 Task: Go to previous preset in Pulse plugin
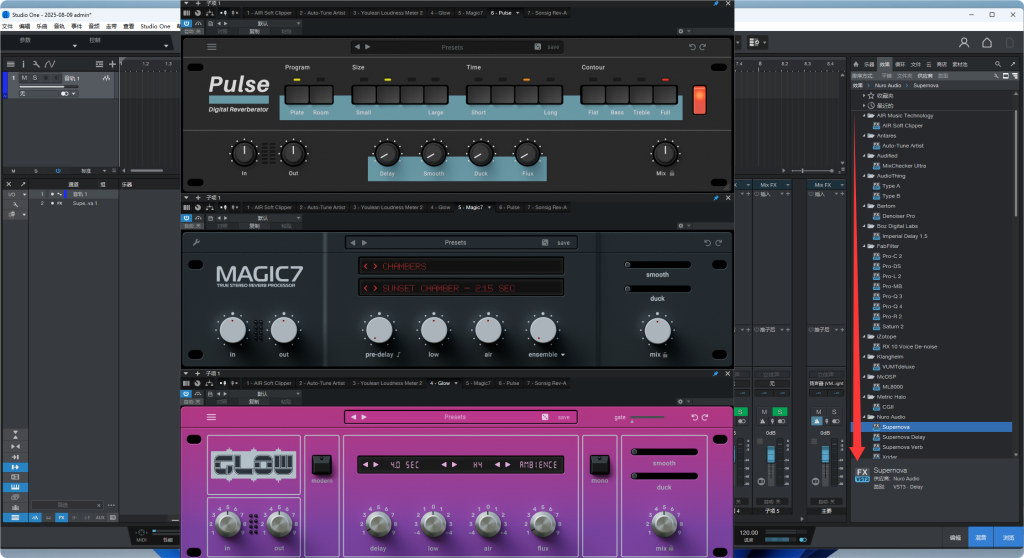(x=357, y=47)
